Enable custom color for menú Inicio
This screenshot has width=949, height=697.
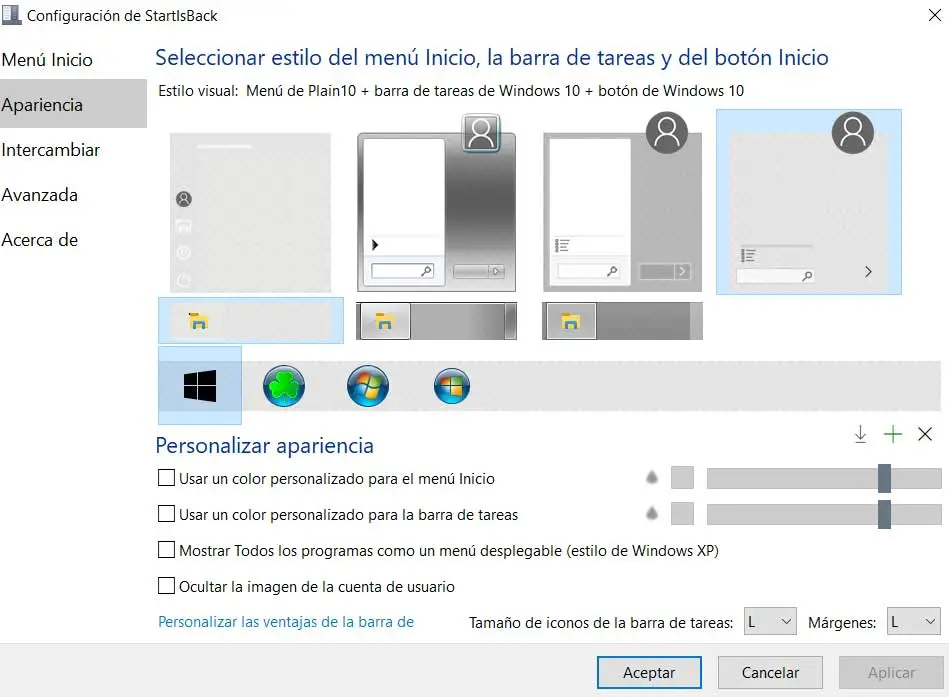tap(166, 478)
